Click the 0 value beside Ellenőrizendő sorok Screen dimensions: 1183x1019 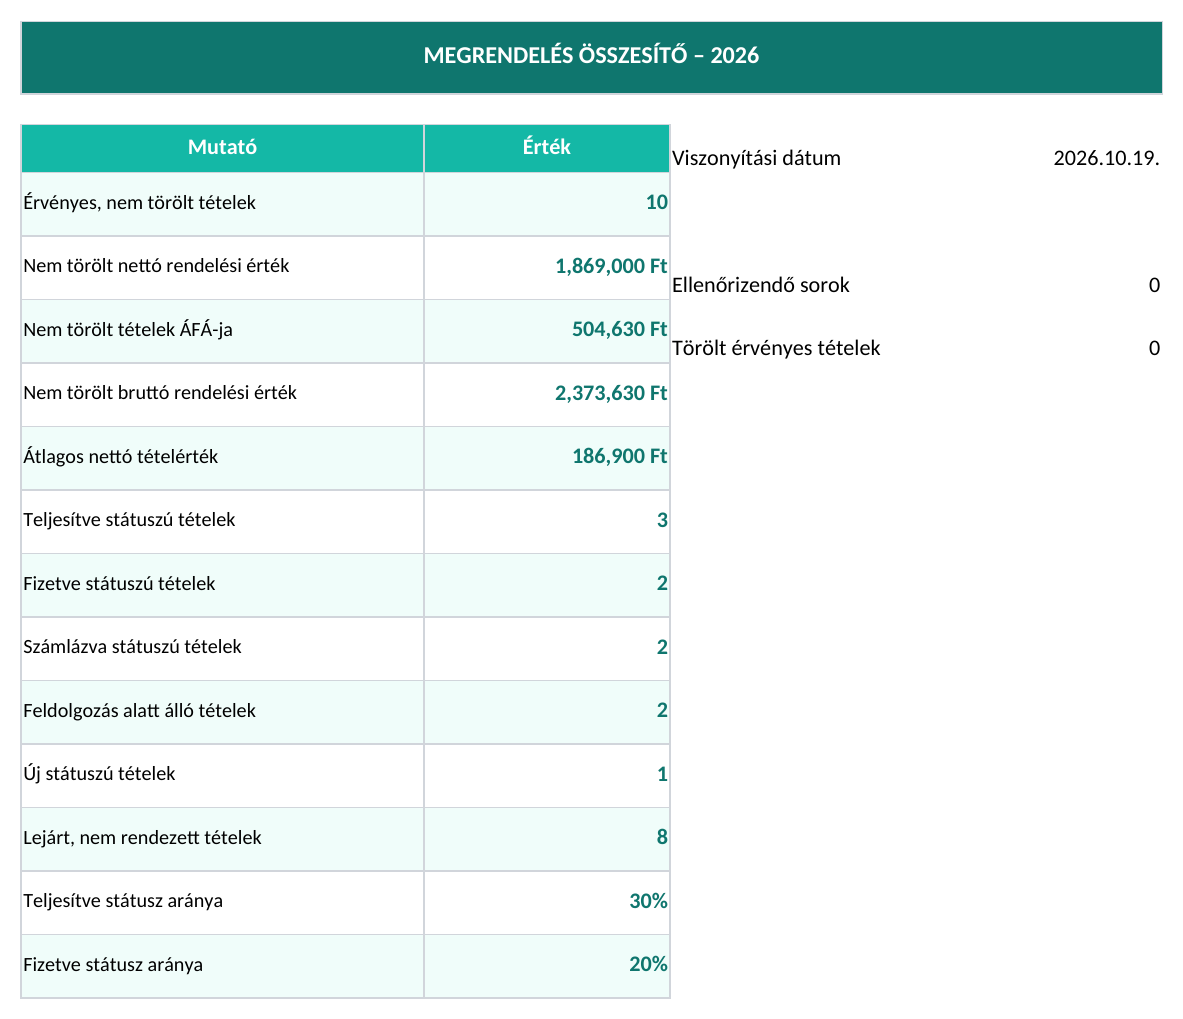pos(1154,285)
